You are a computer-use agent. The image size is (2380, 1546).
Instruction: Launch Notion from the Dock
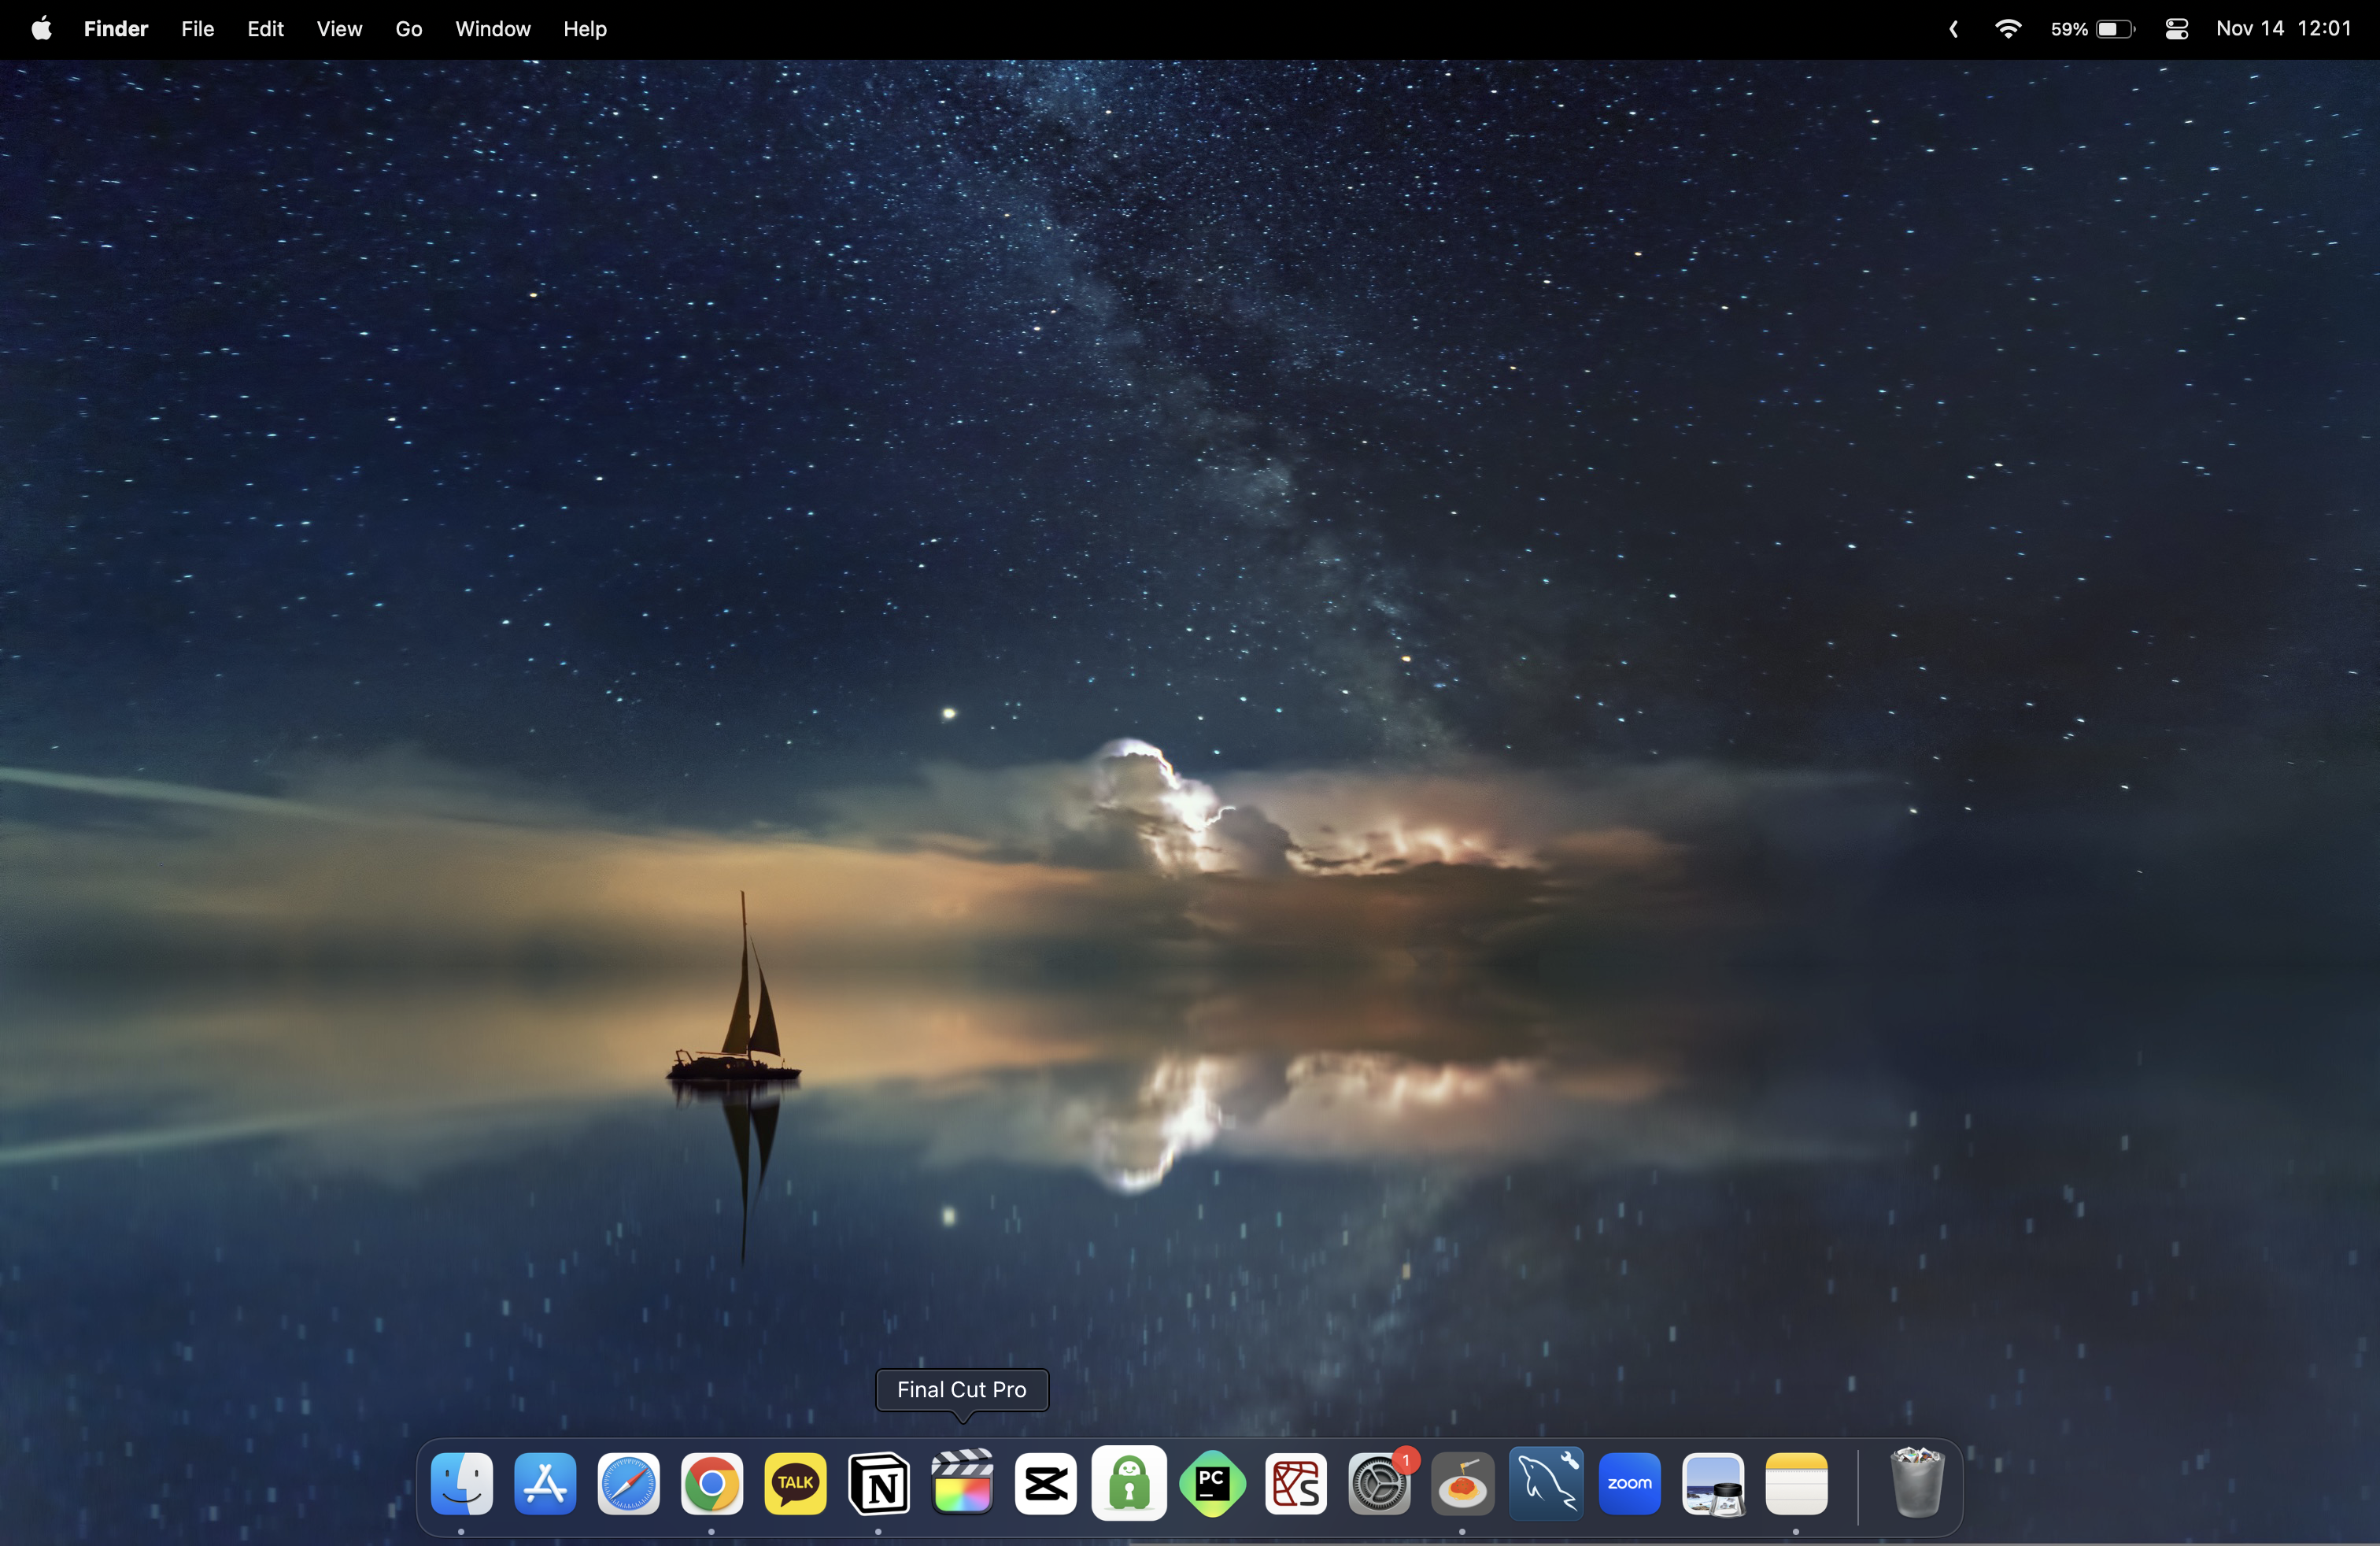(x=879, y=1483)
